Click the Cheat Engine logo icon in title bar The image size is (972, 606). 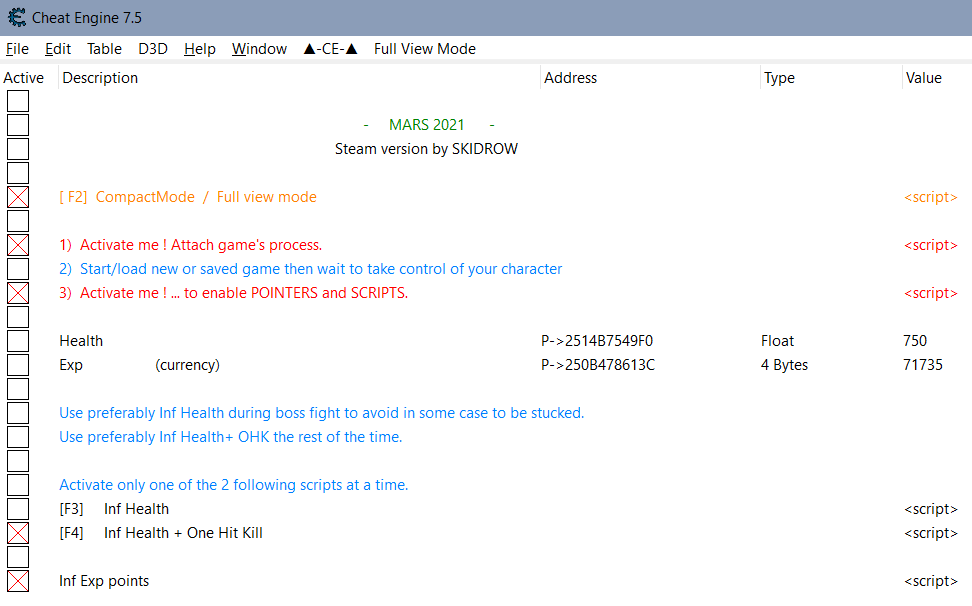click(17, 17)
